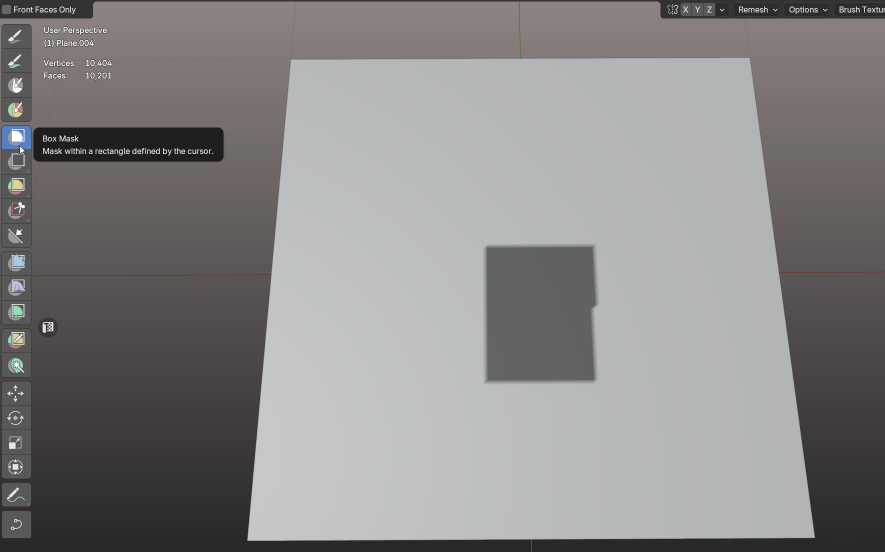
Task: Select the Mesh Filter tool
Action: 16,263
